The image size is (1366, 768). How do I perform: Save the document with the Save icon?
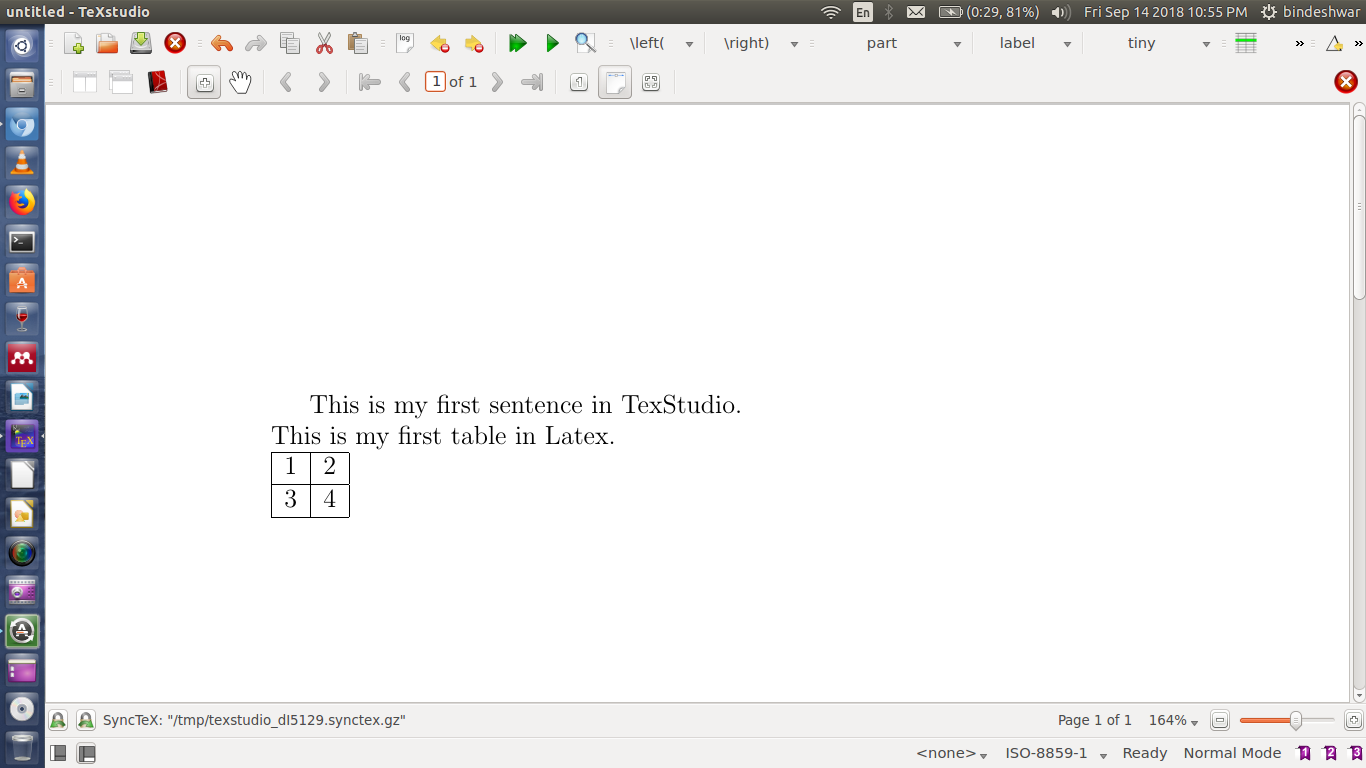141,43
